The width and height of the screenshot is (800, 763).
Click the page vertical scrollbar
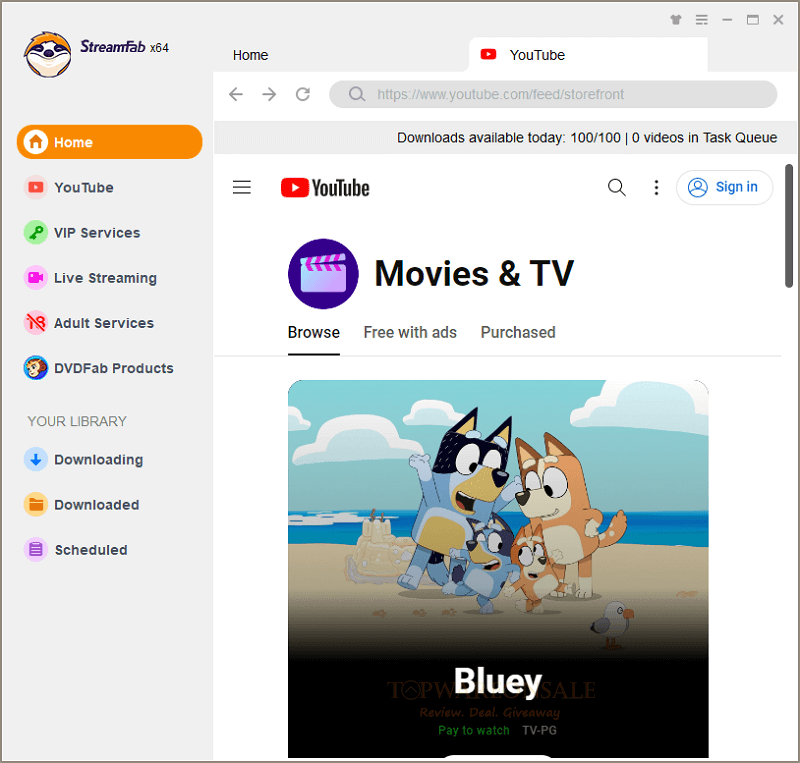(789, 226)
